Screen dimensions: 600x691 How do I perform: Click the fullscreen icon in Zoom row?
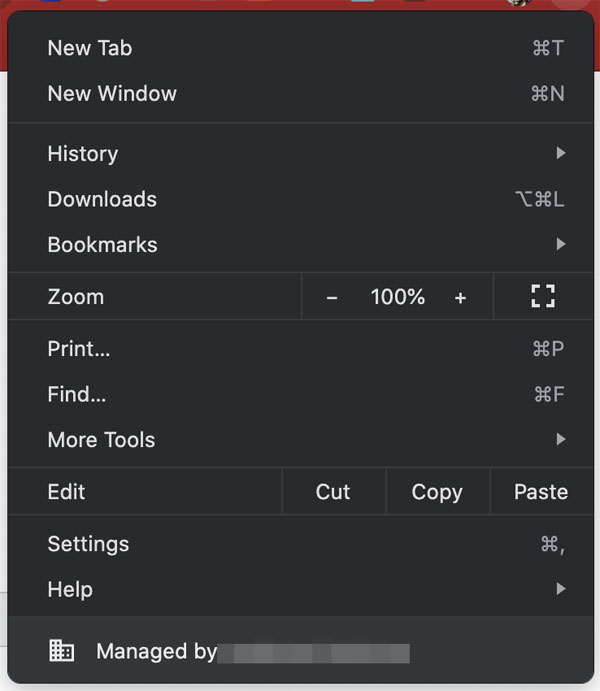(x=543, y=296)
